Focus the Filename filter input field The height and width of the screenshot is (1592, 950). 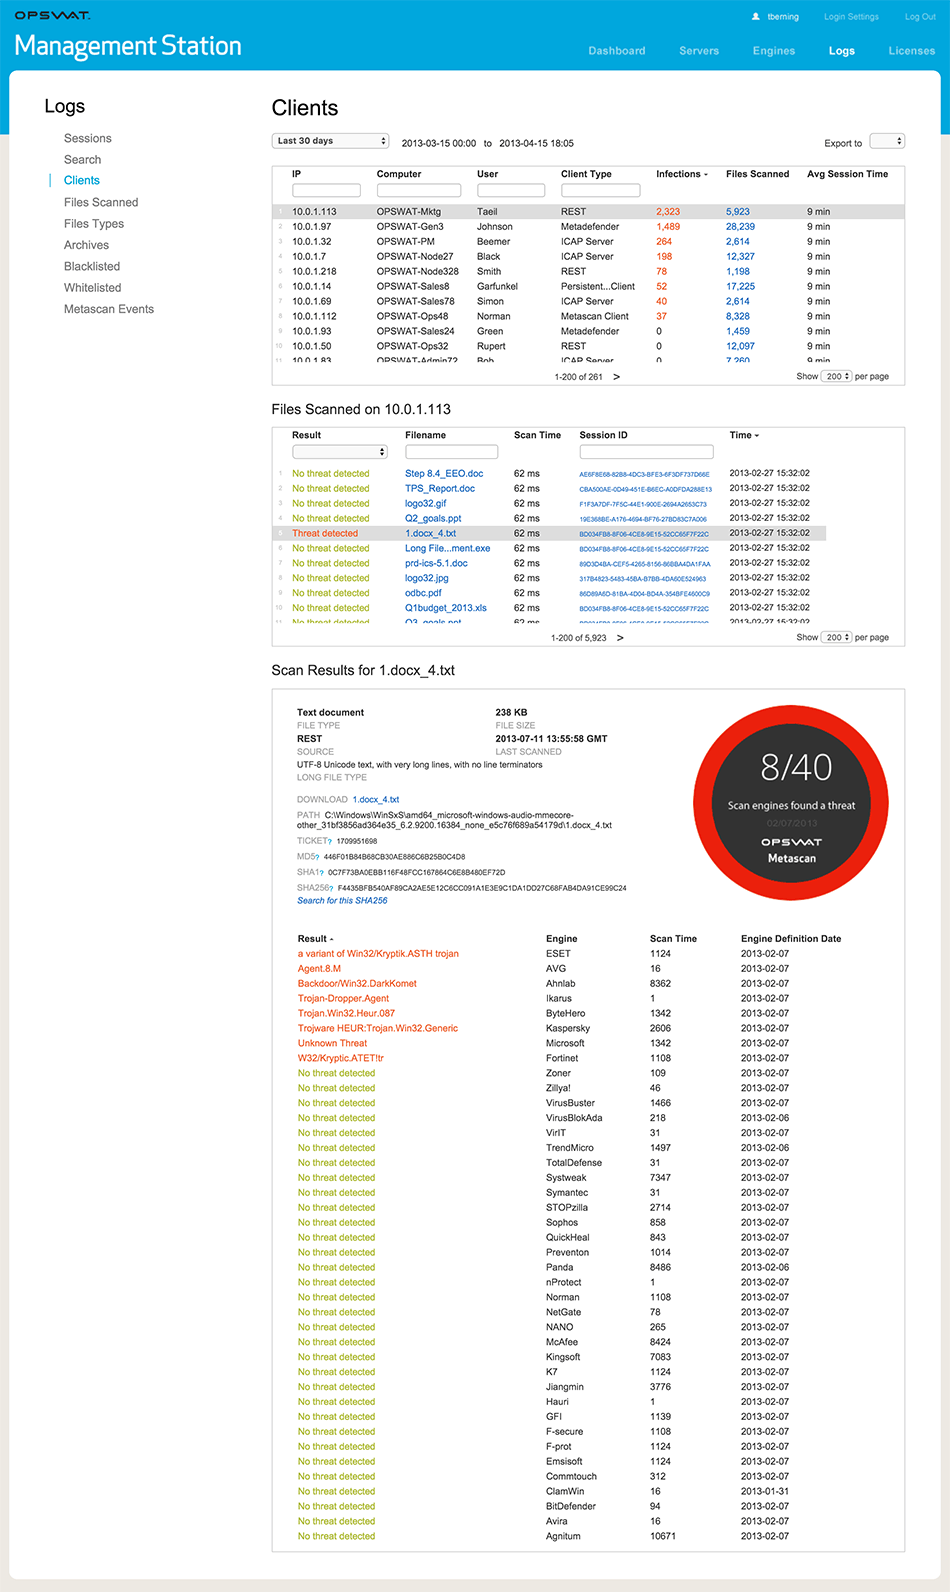451,452
